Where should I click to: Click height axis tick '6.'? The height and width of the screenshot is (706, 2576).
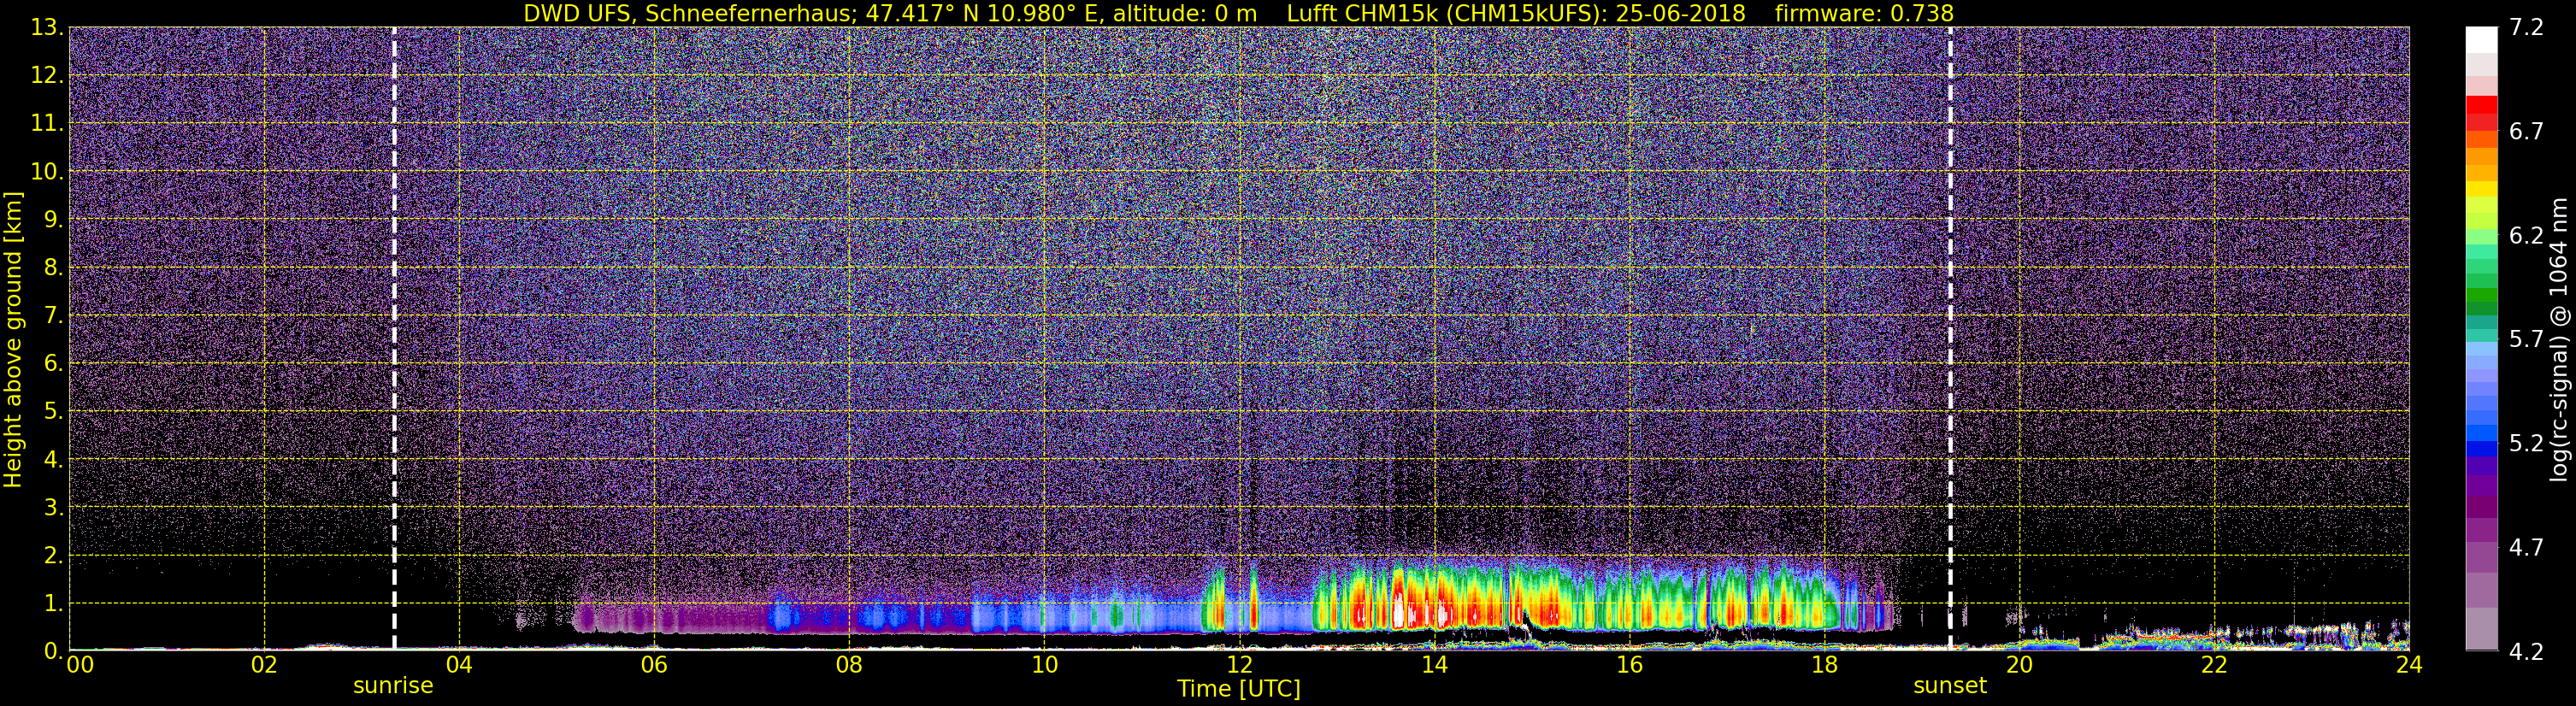coord(53,363)
